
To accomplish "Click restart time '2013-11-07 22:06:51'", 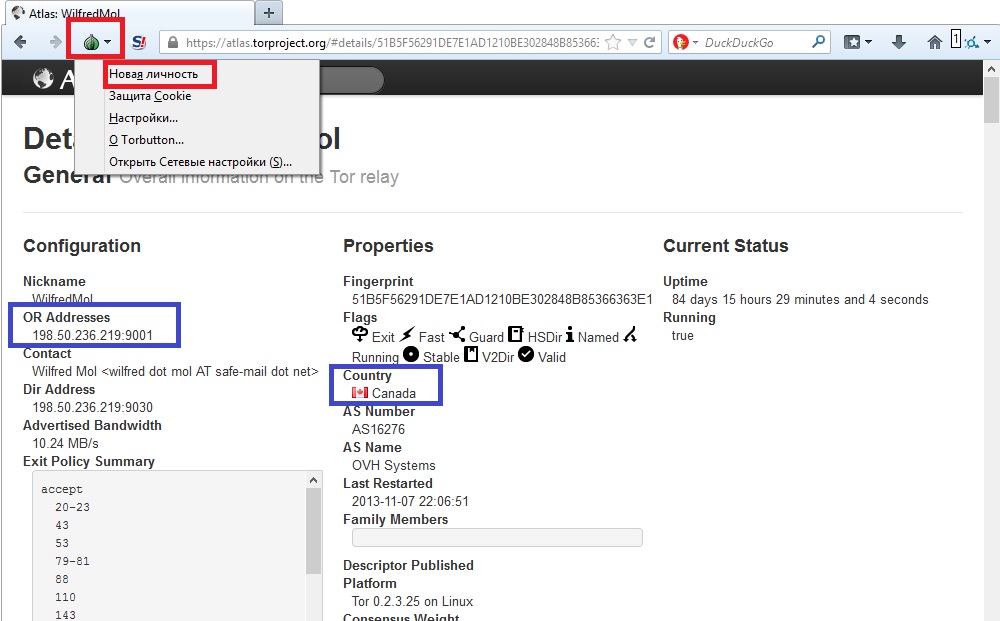I will pyautogui.click(x=410, y=501).
